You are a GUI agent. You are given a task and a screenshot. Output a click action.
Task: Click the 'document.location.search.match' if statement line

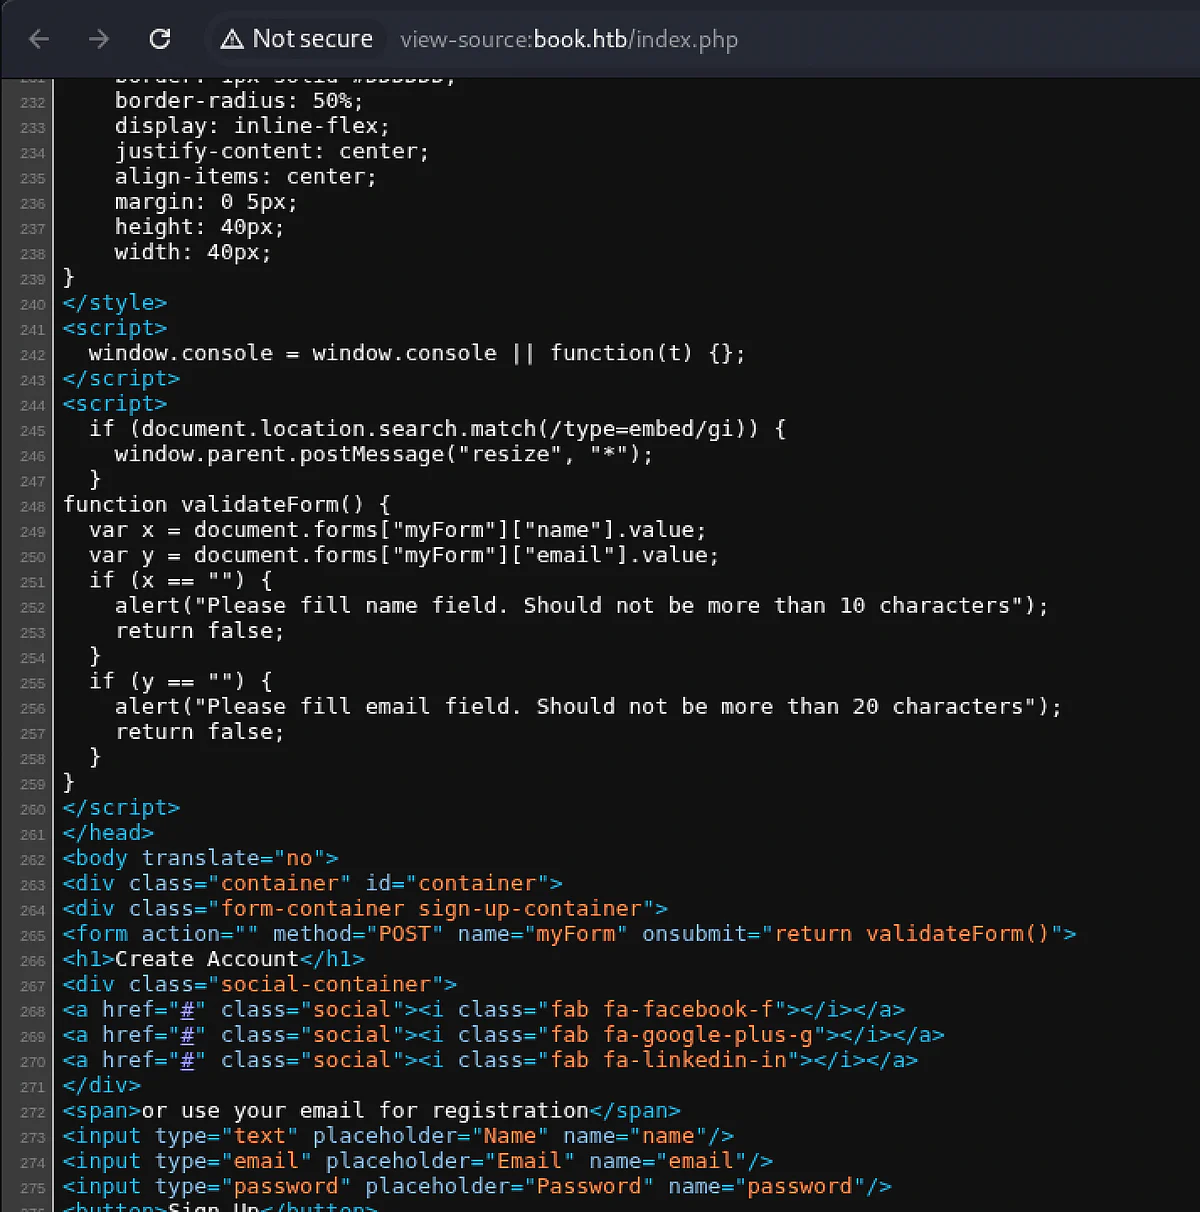(438, 428)
